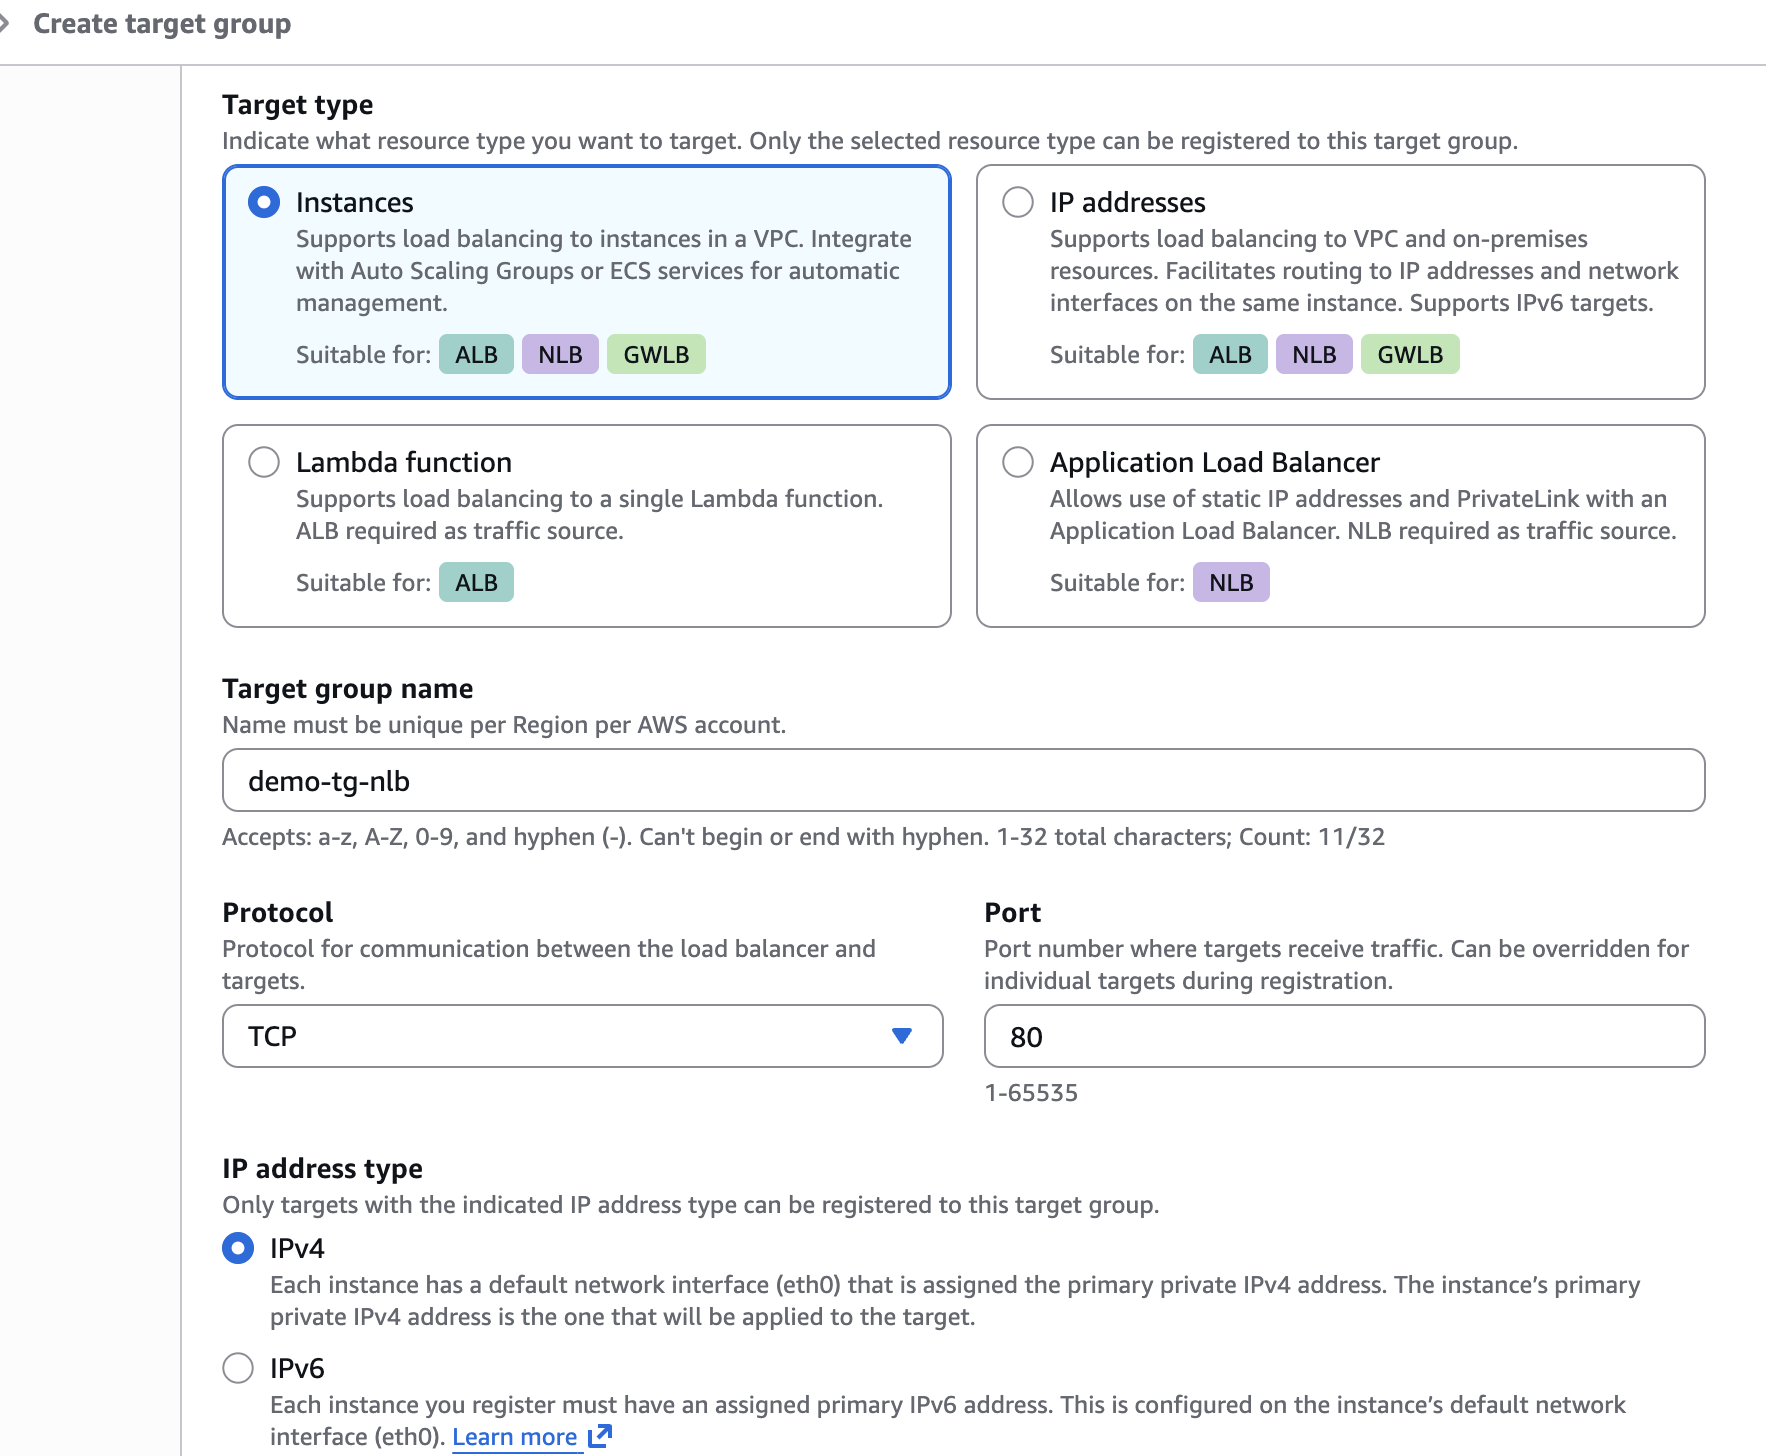Click the NLB badge under Instances

pyautogui.click(x=560, y=354)
